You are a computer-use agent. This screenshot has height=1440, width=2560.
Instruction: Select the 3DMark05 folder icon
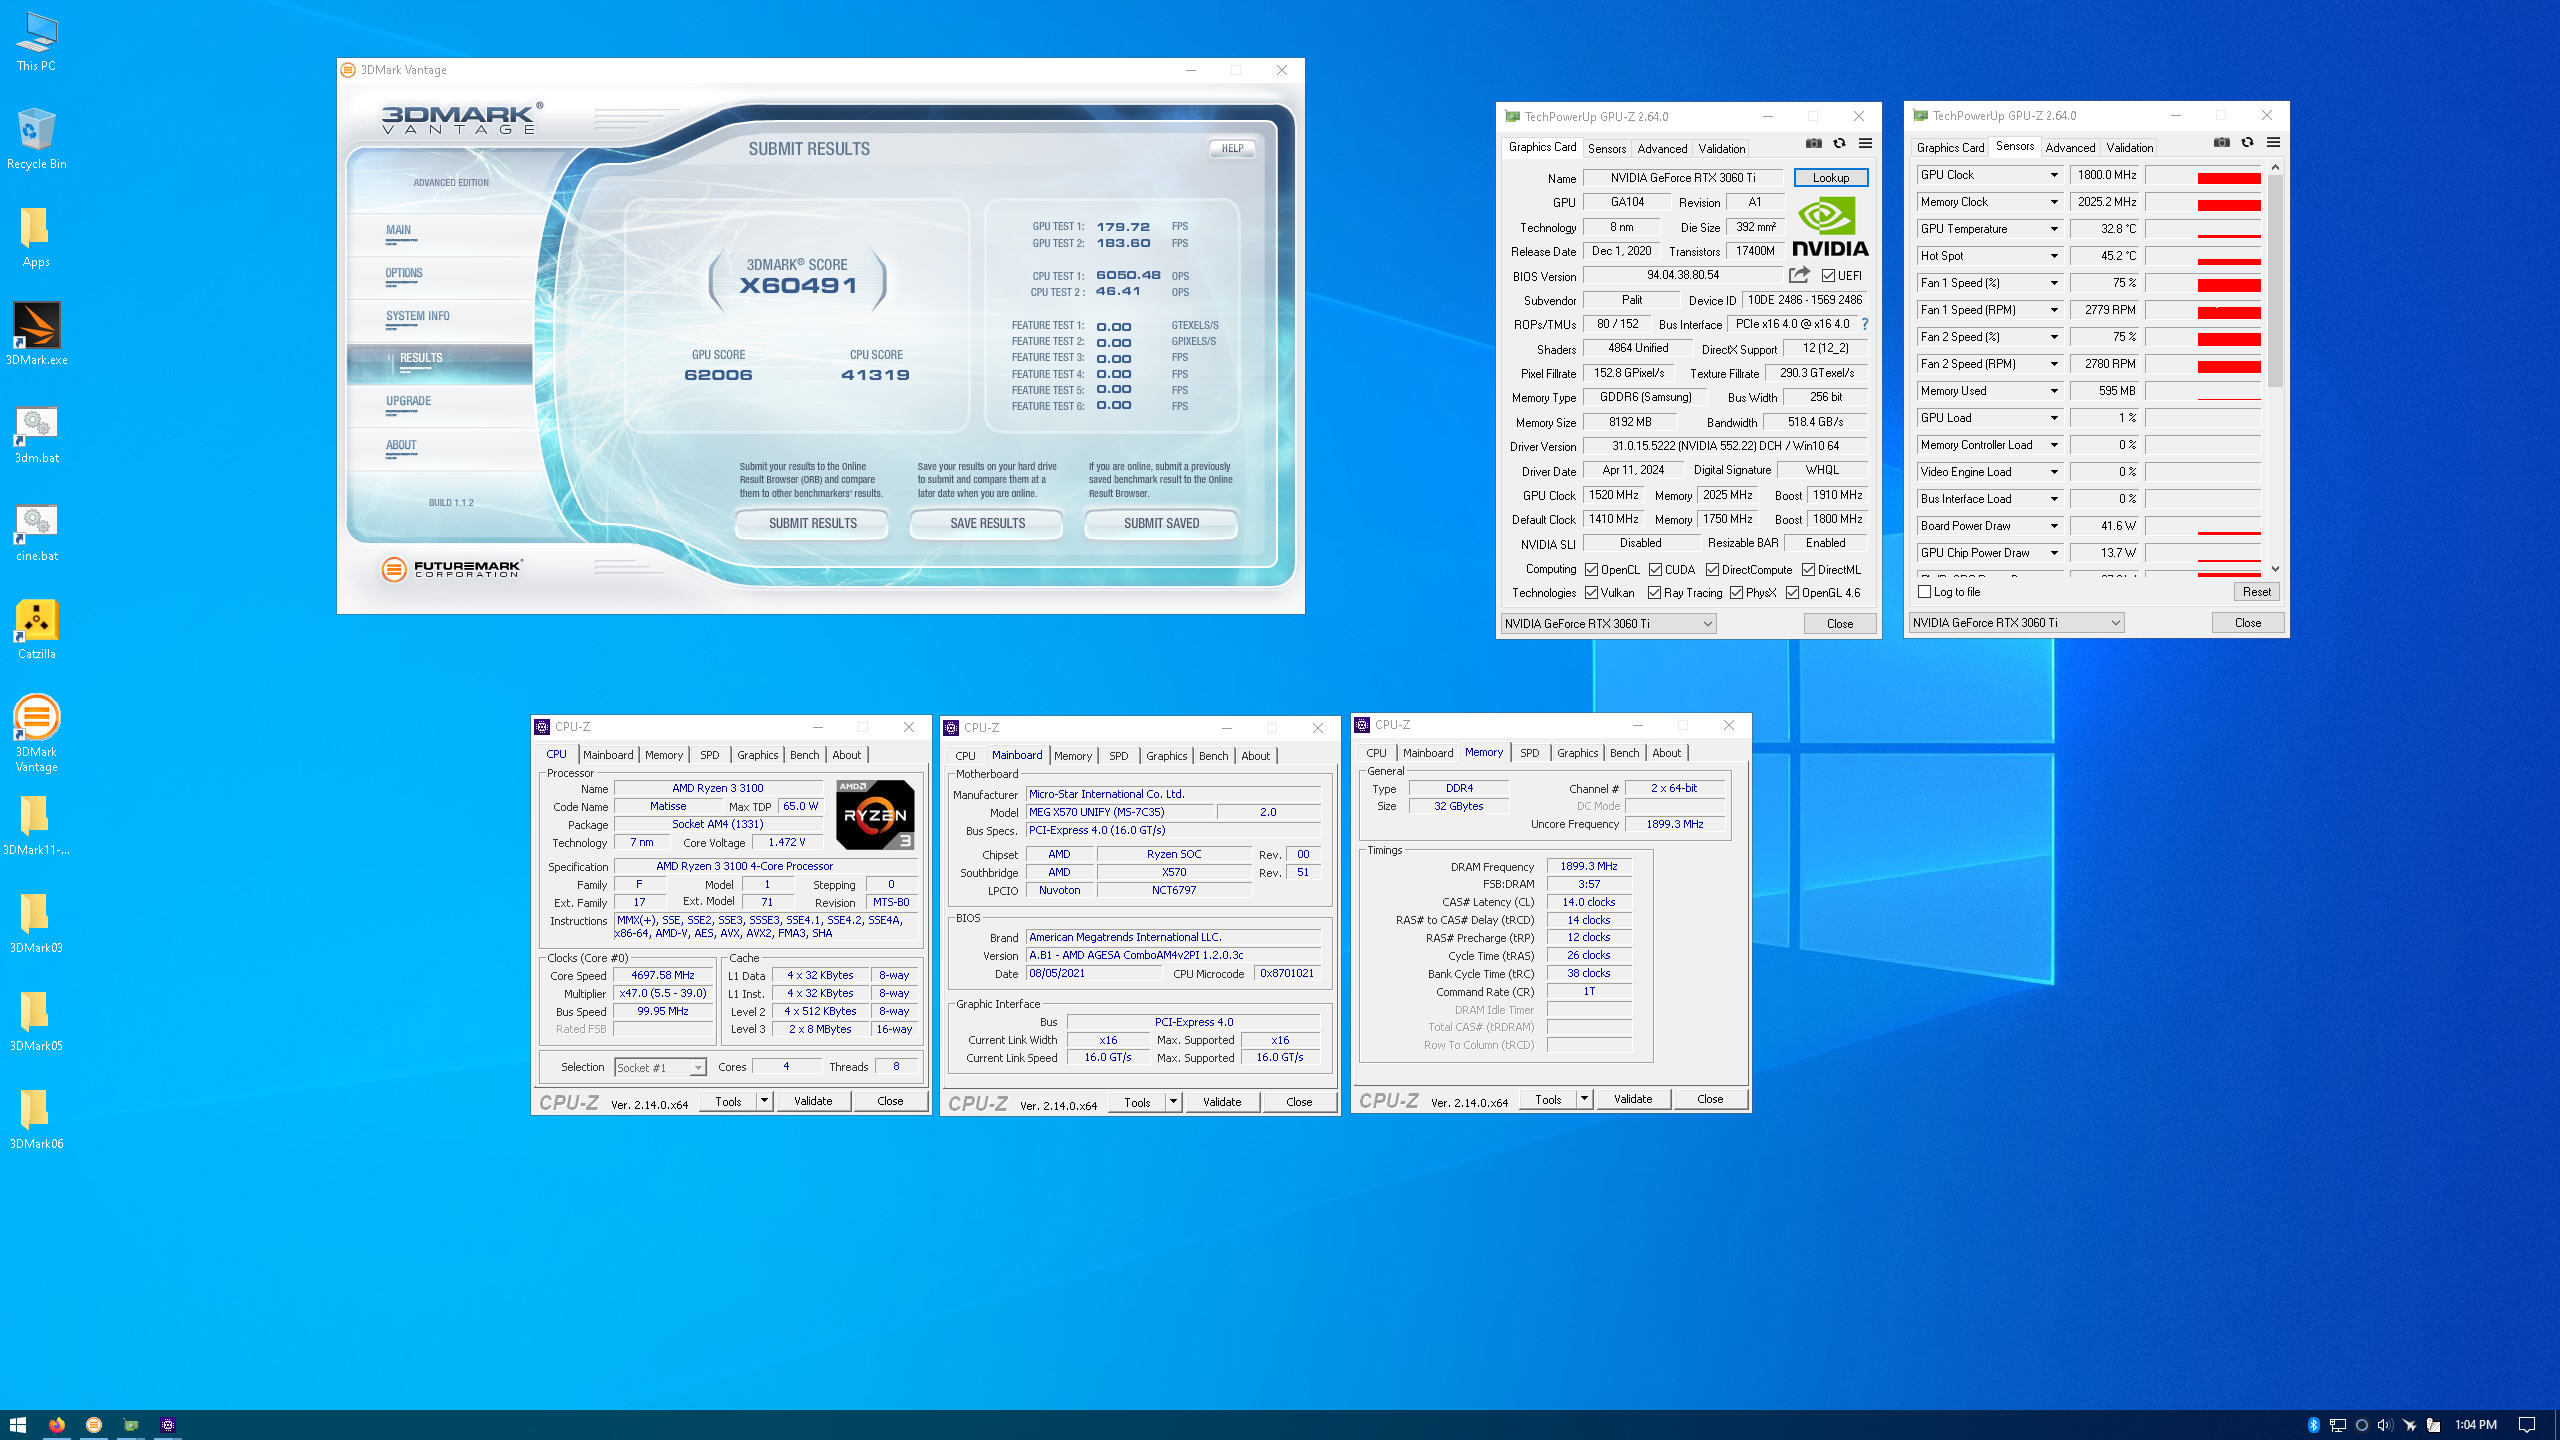[x=36, y=1021]
